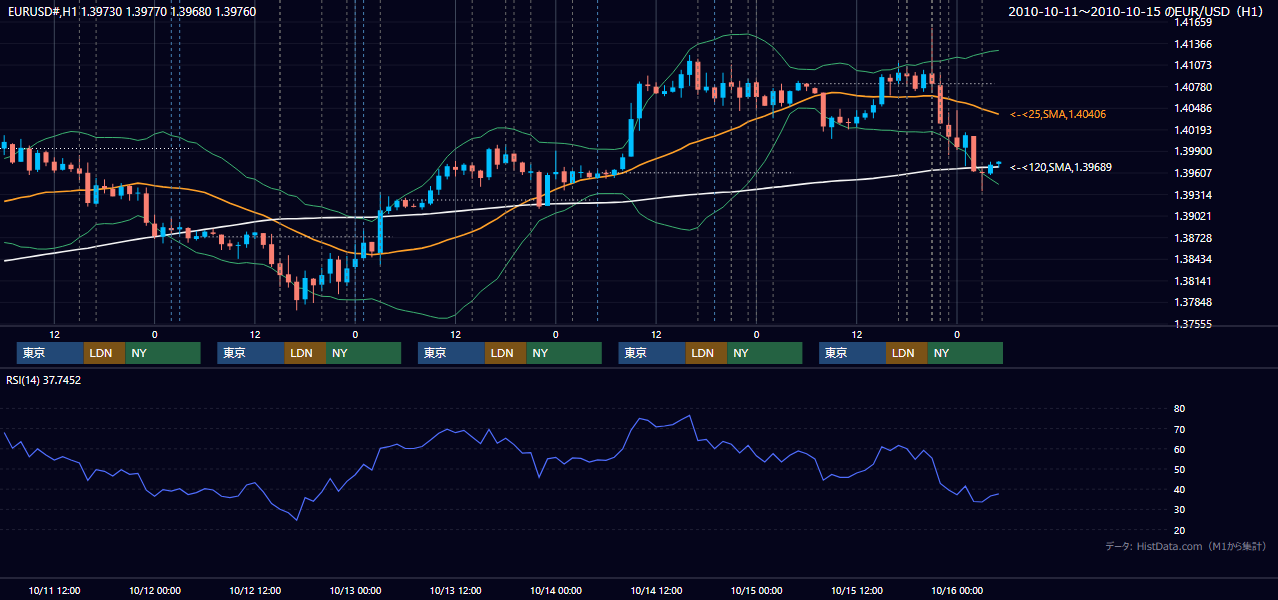This screenshot has width=1278, height=600.
Task: Click price axis value 1.41366
Action: pyautogui.click(x=1192, y=44)
